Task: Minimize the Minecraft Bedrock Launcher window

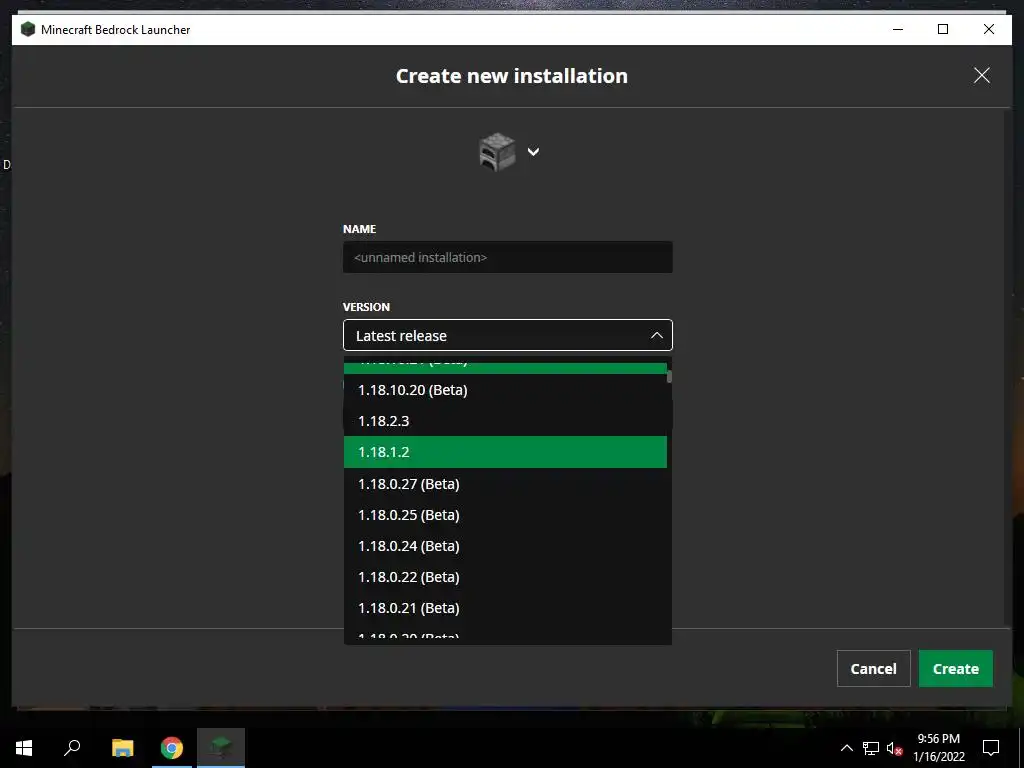Action: [x=898, y=29]
